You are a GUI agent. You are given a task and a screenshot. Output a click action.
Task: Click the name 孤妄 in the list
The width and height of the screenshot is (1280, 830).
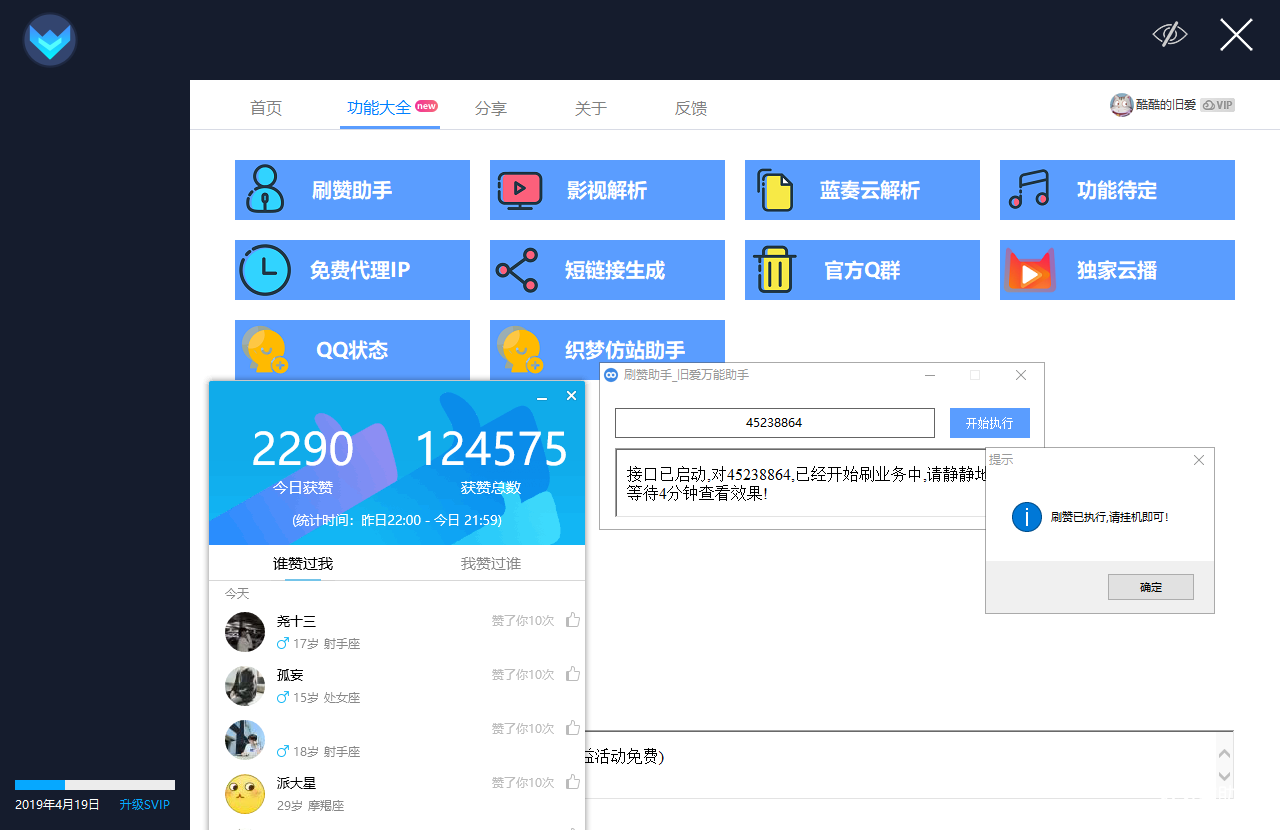coord(290,675)
